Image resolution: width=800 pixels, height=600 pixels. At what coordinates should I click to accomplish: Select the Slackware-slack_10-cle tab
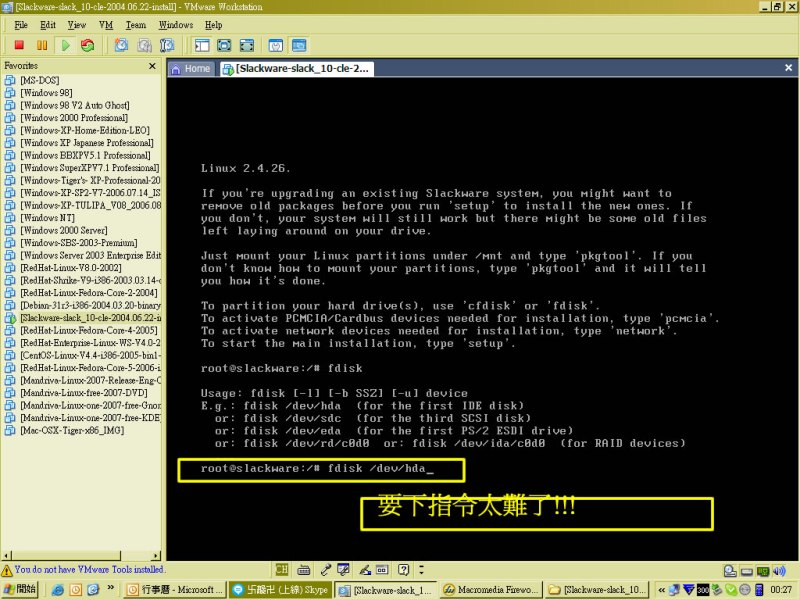coord(297,69)
